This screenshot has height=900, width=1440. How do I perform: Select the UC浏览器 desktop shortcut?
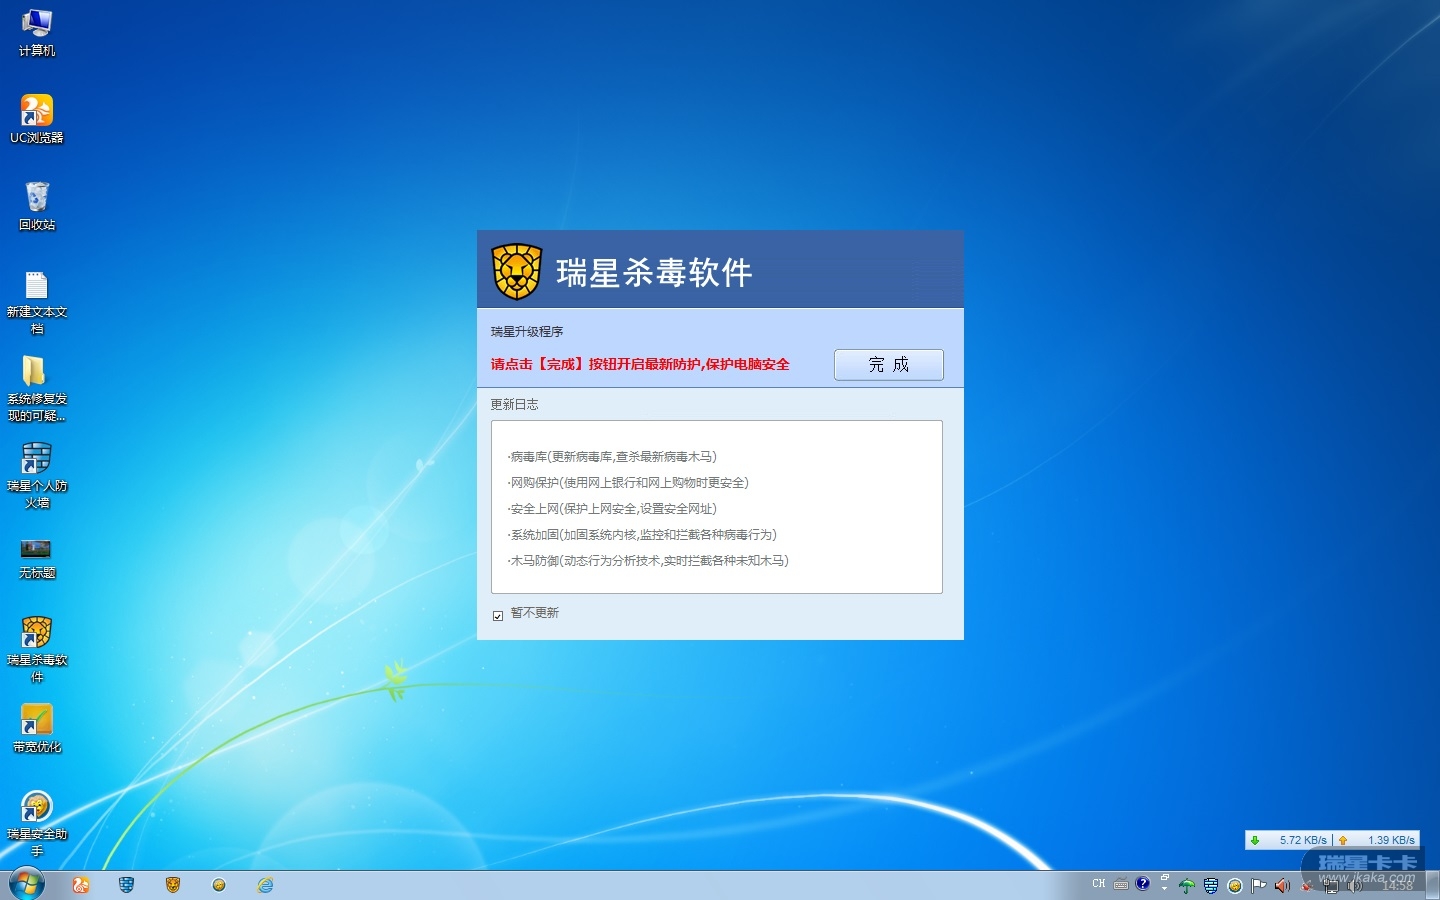(x=37, y=119)
